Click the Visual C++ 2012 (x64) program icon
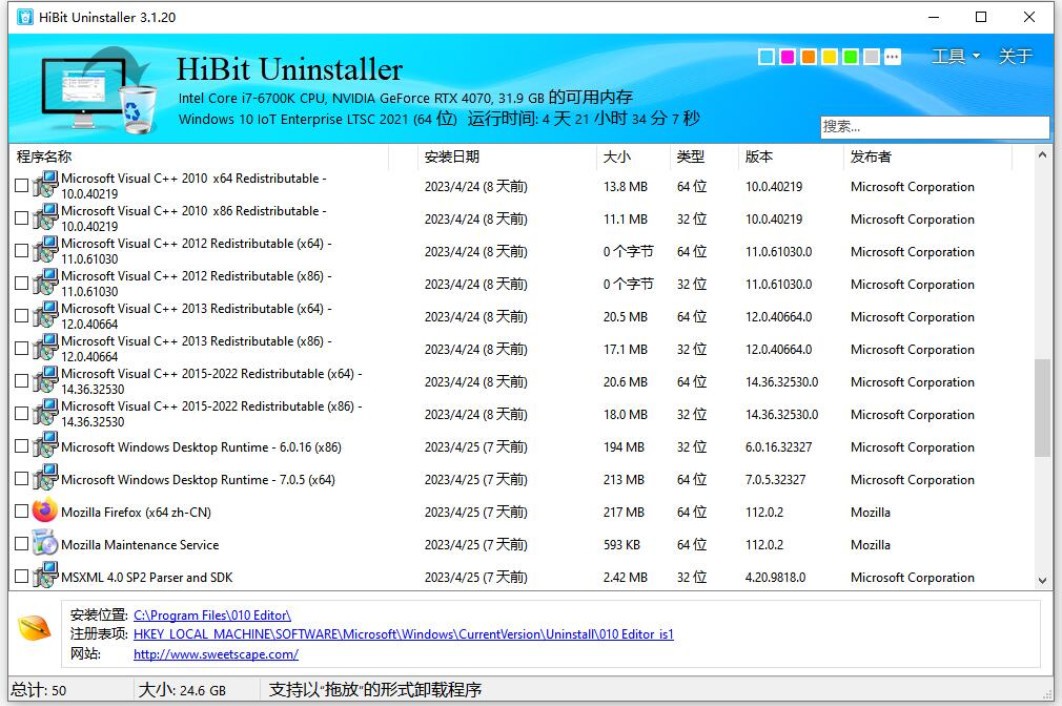This screenshot has width=1062, height=706. tap(45, 249)
